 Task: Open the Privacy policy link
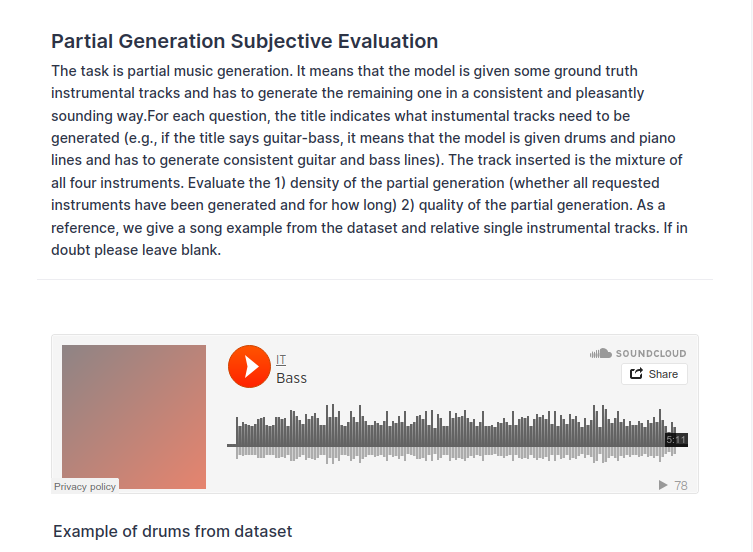click(85, 486)
